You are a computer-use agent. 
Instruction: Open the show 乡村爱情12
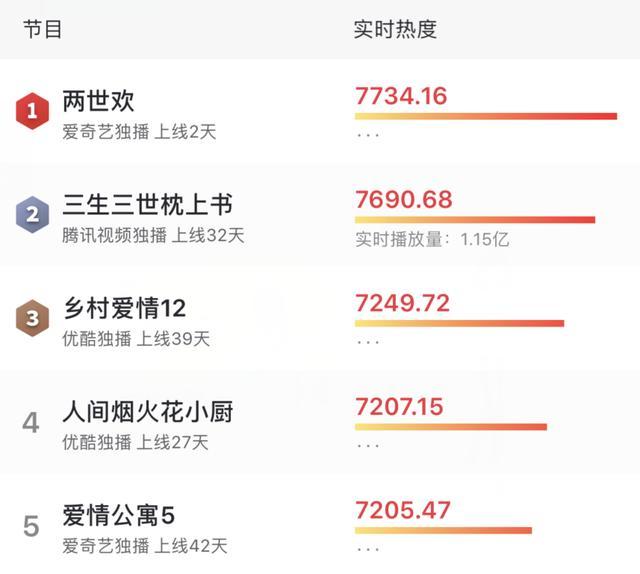124,308
